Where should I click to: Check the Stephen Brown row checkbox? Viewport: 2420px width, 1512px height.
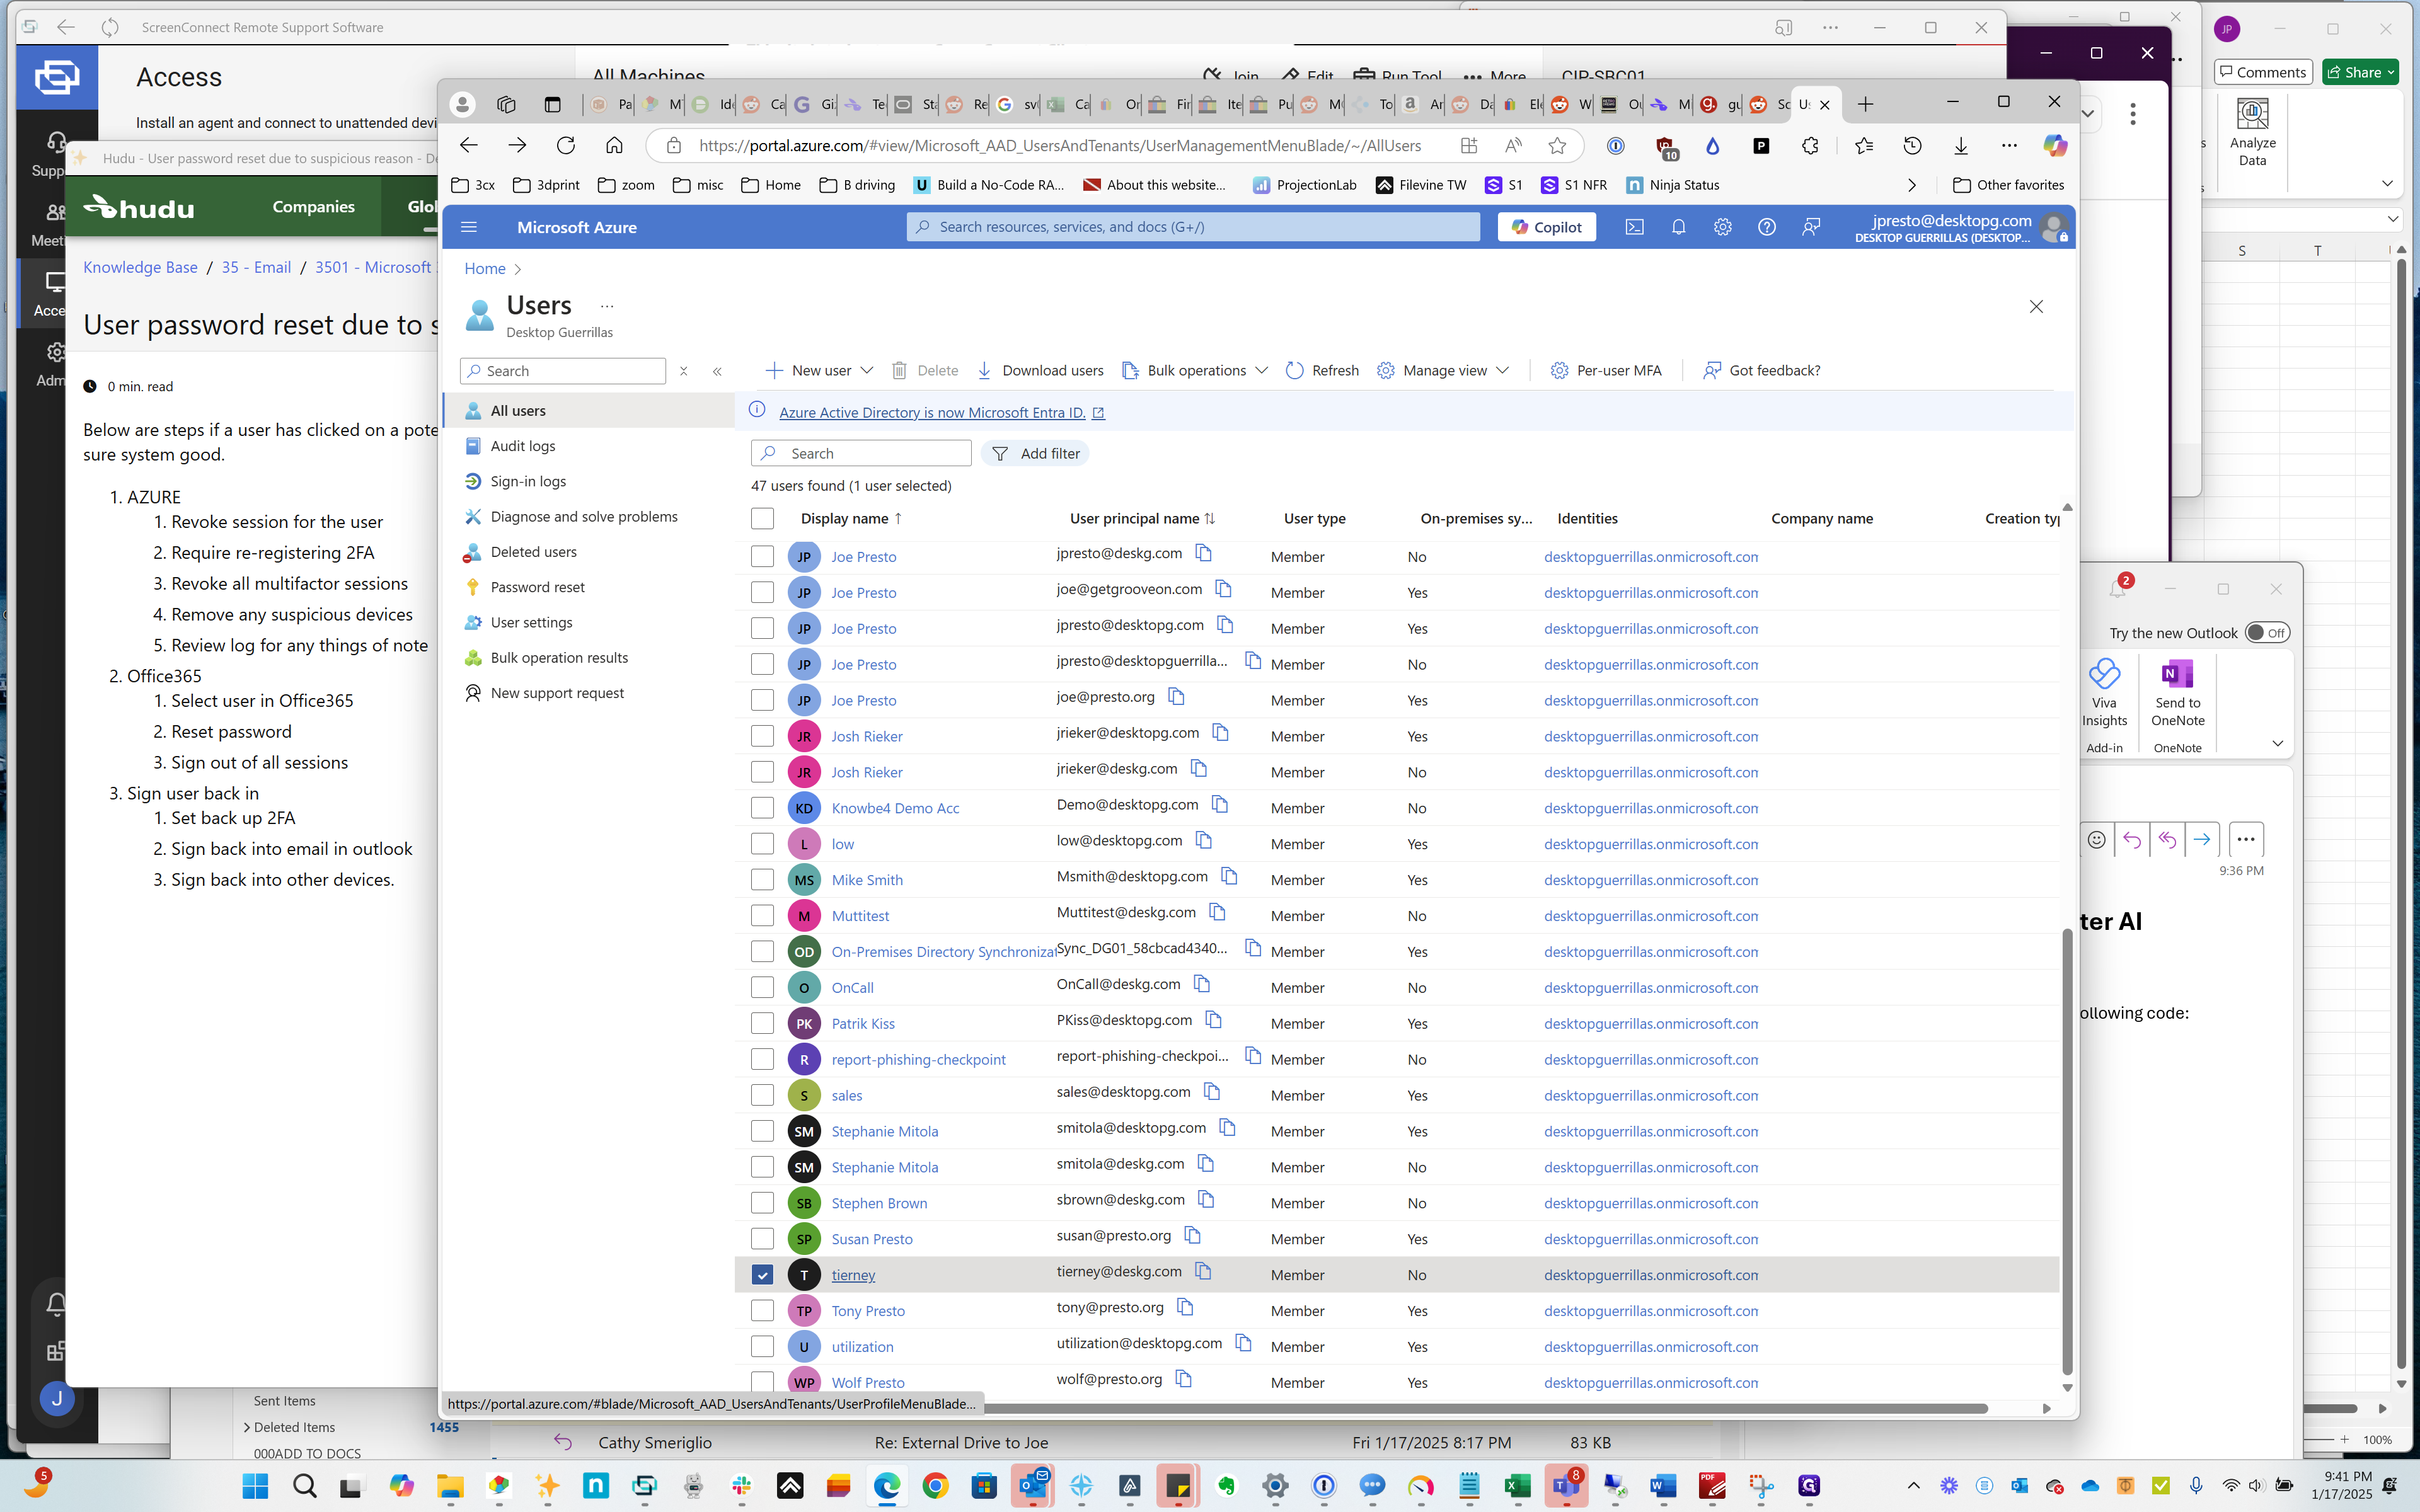[x=762, y=1203]
